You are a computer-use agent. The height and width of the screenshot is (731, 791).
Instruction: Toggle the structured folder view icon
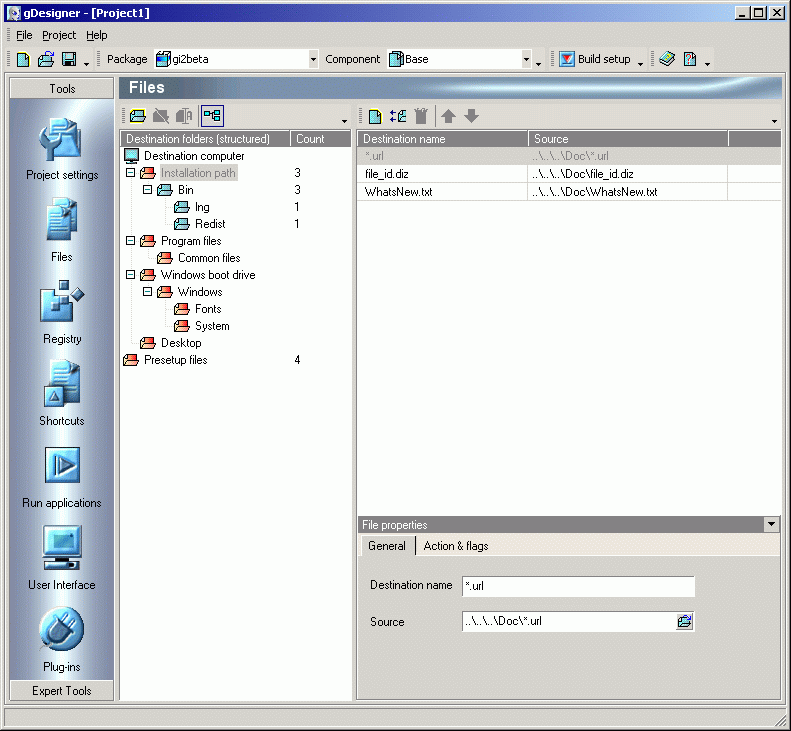pos(212,116)
